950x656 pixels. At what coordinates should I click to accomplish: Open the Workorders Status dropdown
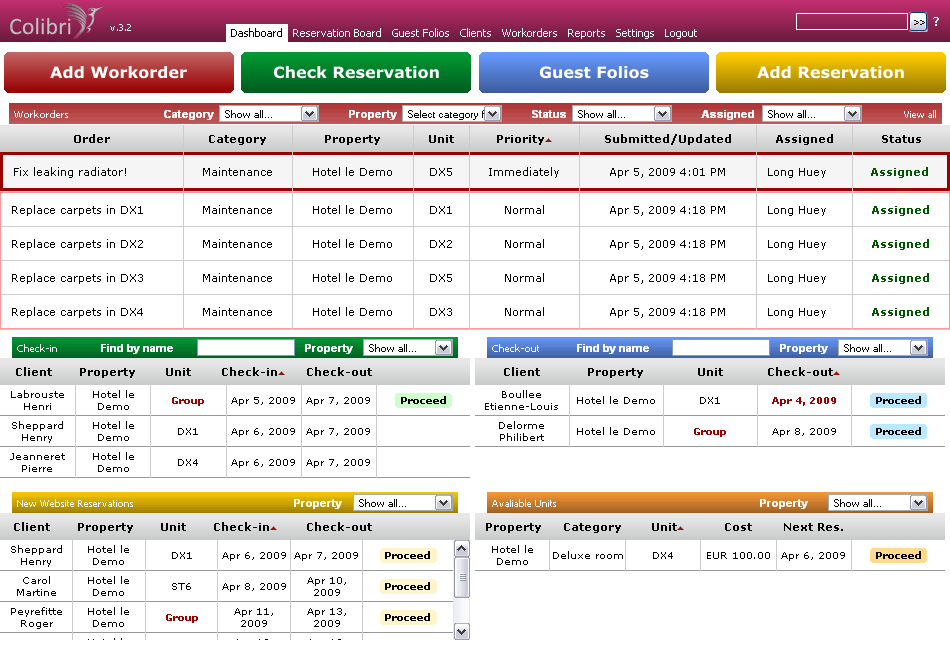[622, 114]
